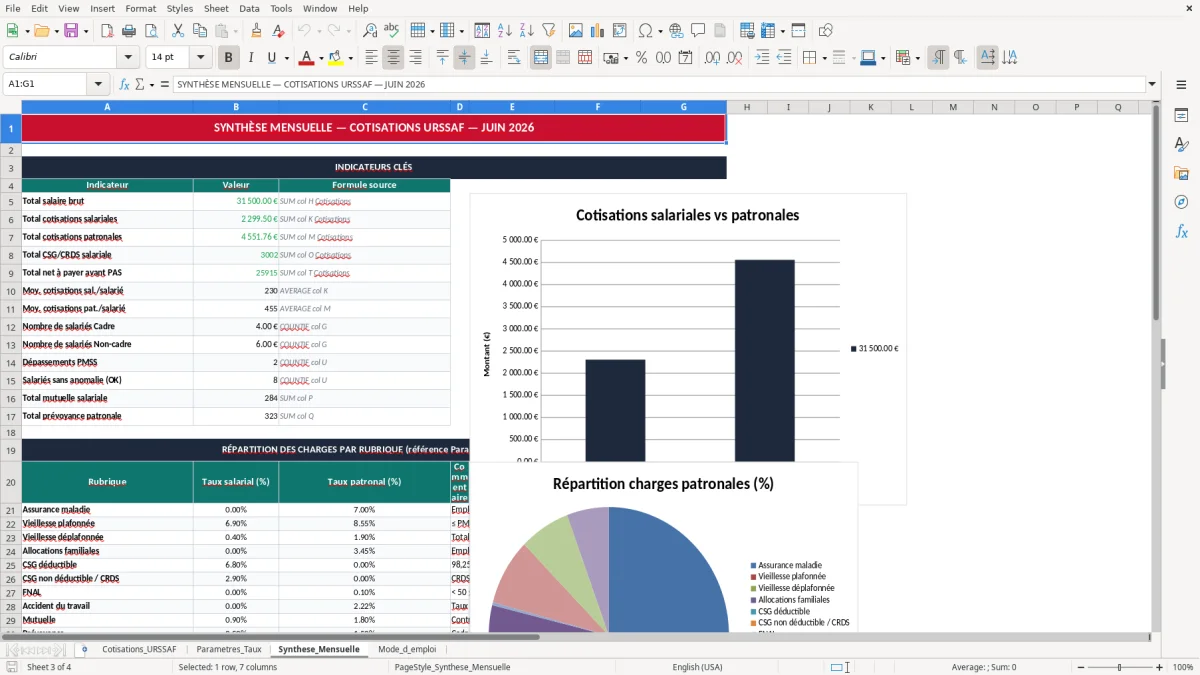Click the Copy icon
This screenshot has height=675, width=1200.
click(x=200, y=31)
